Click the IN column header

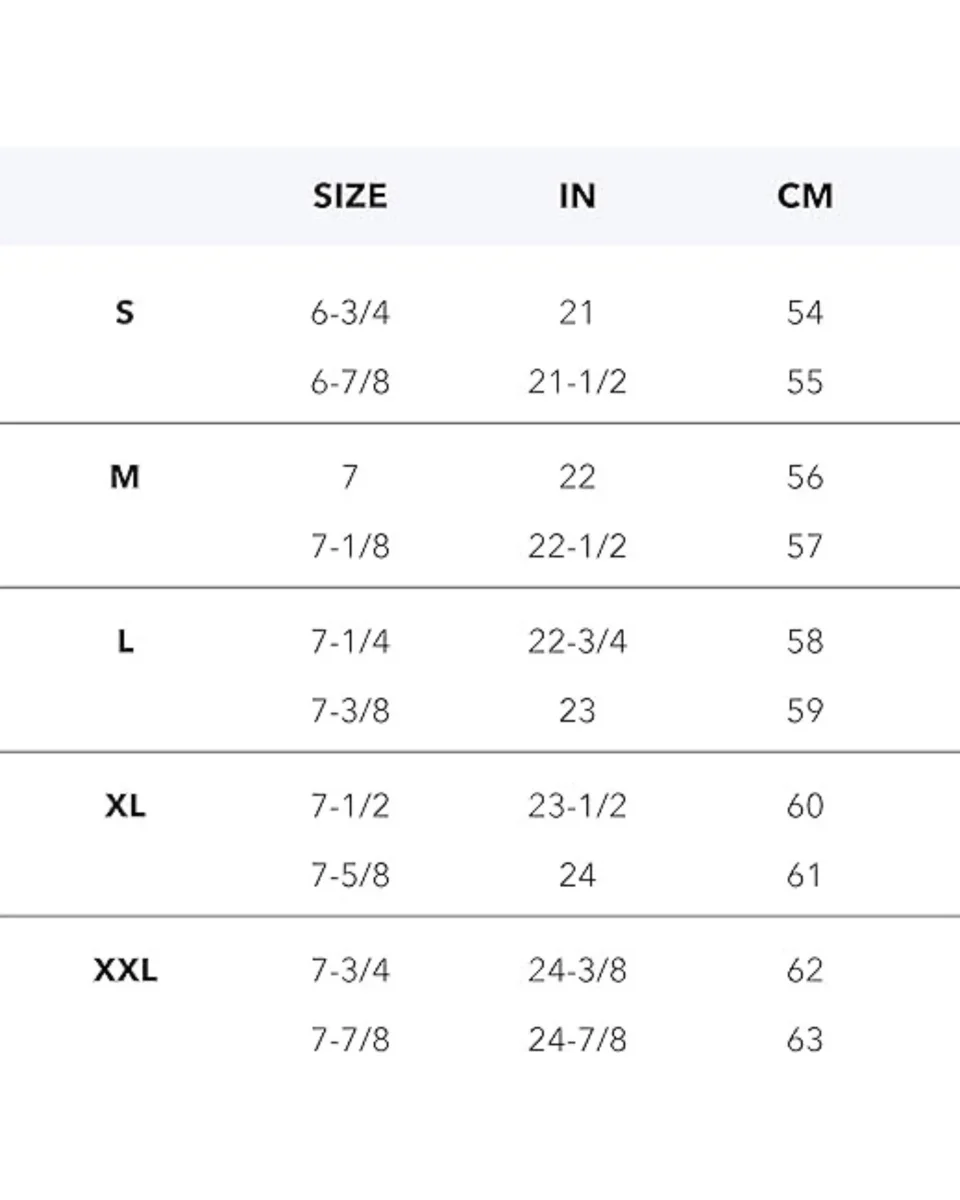tap(577, 196)
